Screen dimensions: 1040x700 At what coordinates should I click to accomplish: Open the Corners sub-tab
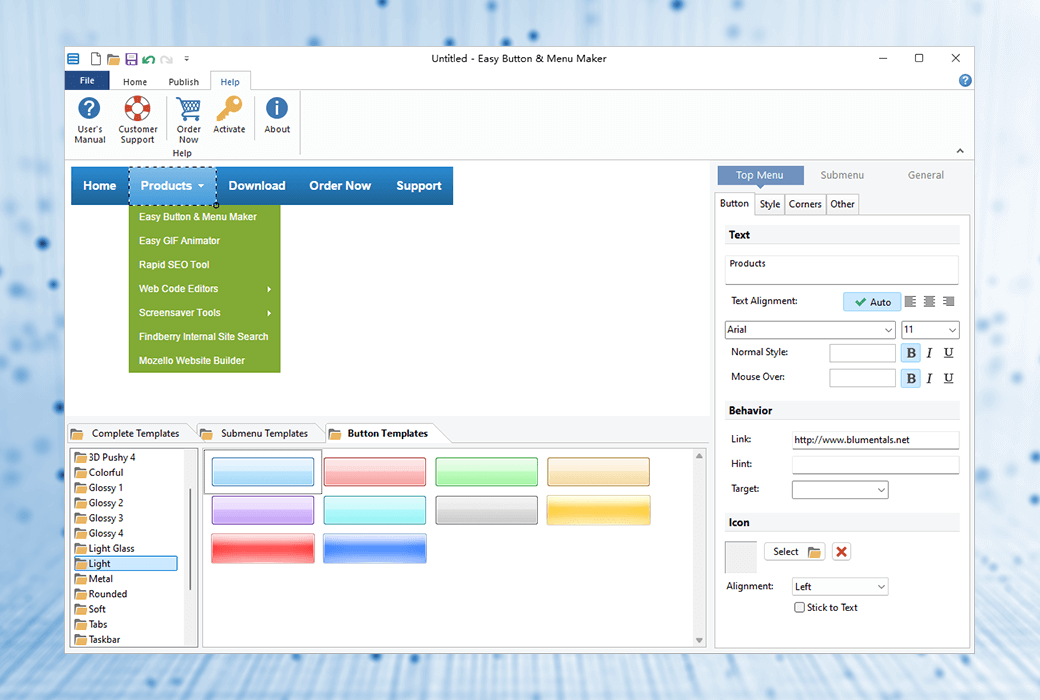coord(805,204)
